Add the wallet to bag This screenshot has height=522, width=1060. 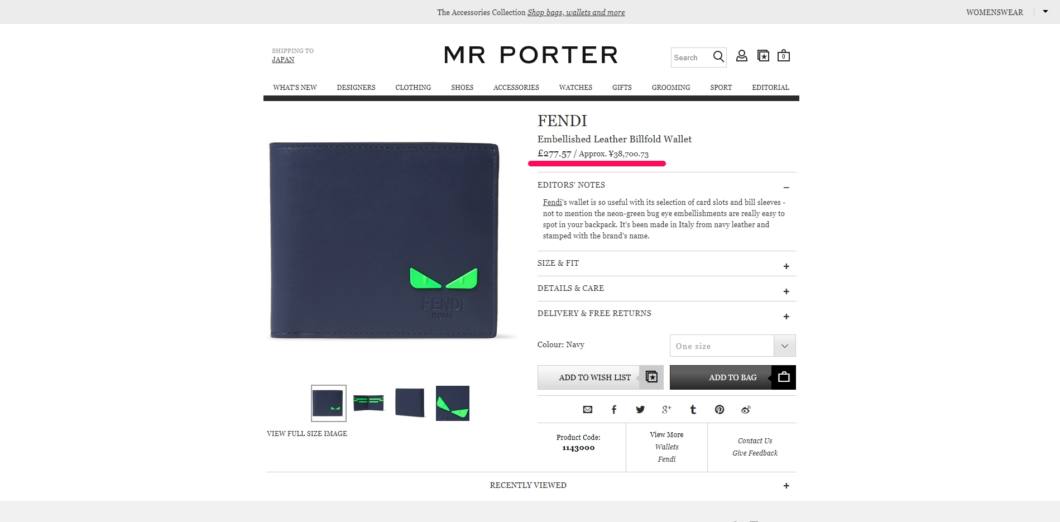(733, 377)
